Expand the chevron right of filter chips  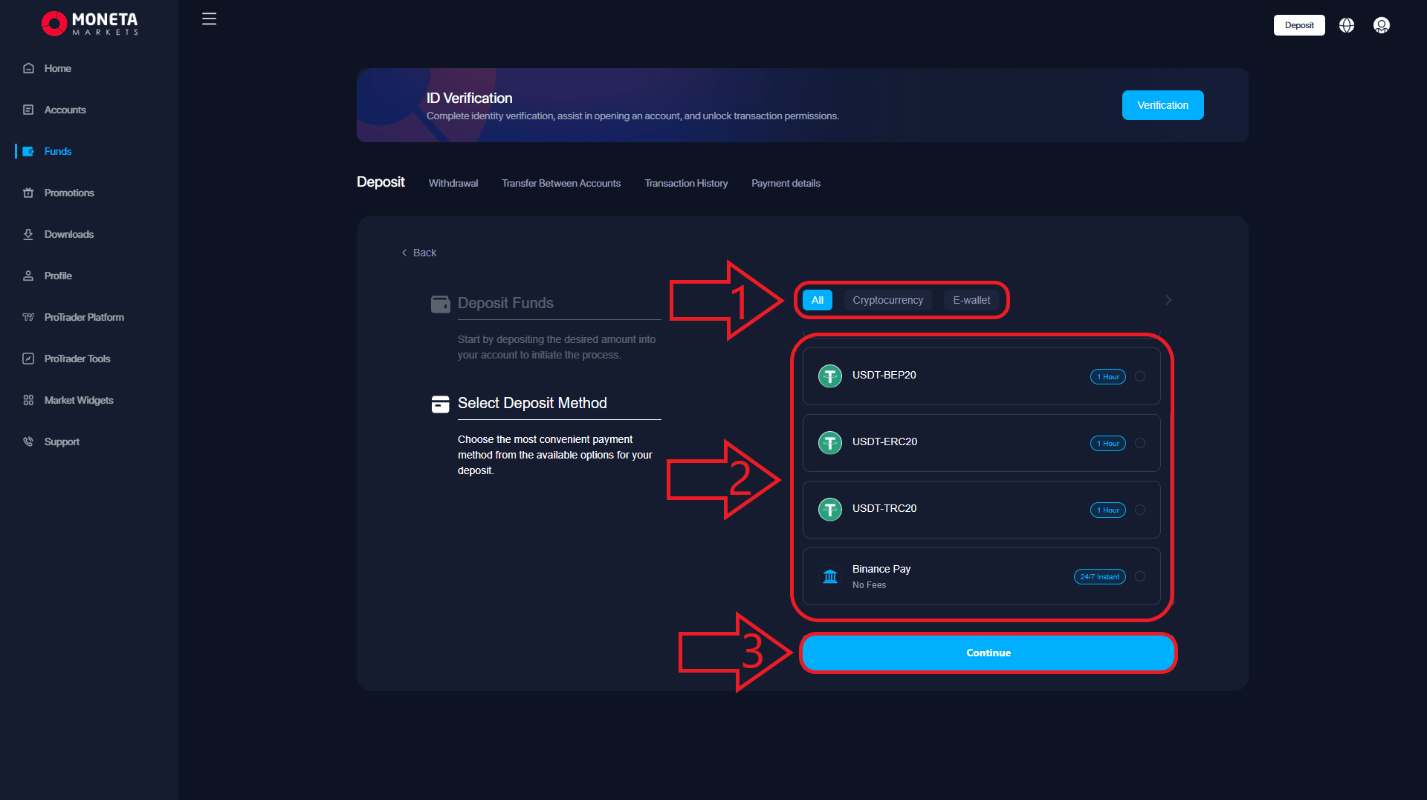click(x=1168, y=300)
